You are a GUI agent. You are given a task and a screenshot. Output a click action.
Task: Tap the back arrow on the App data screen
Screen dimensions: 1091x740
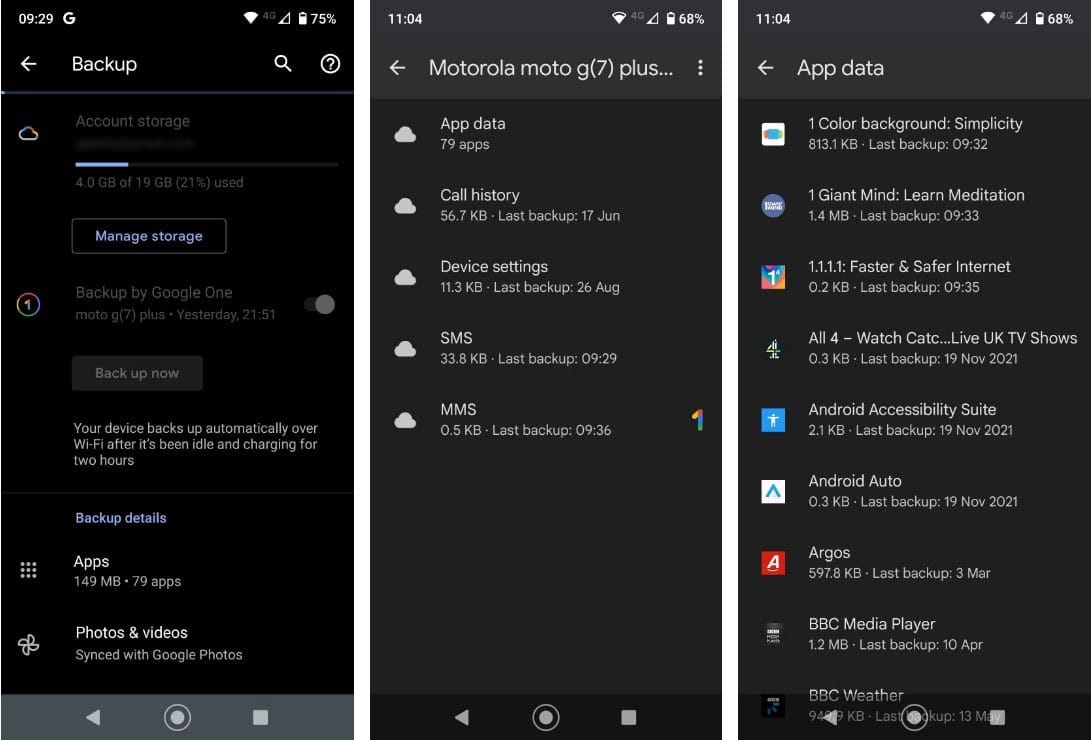[765, 68]
